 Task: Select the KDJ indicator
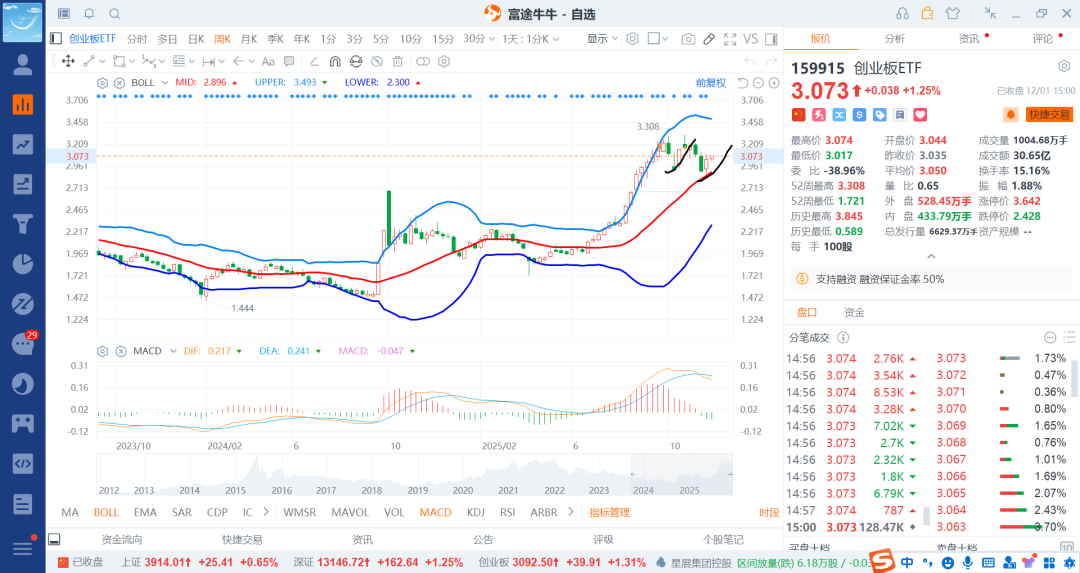[x=475, y=512]
